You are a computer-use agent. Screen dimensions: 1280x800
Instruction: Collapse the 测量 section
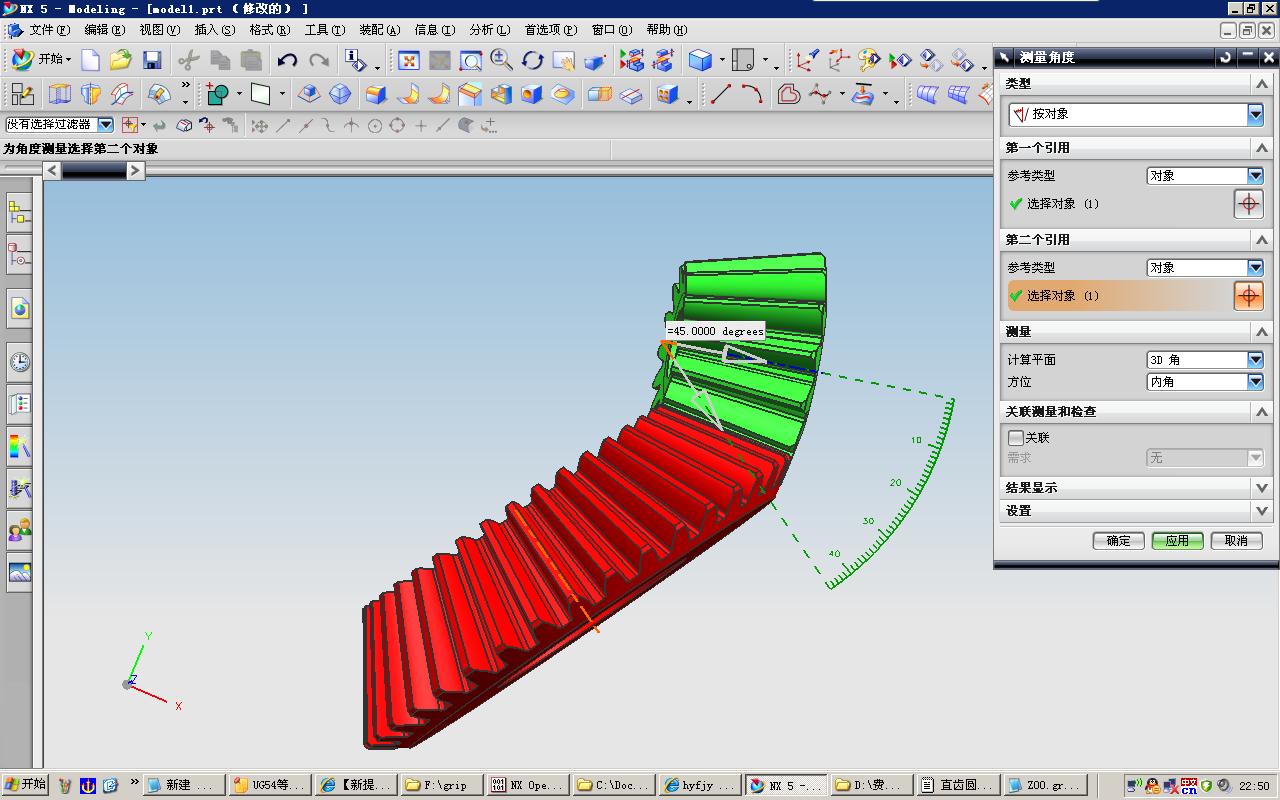(x=1261, y=332)
